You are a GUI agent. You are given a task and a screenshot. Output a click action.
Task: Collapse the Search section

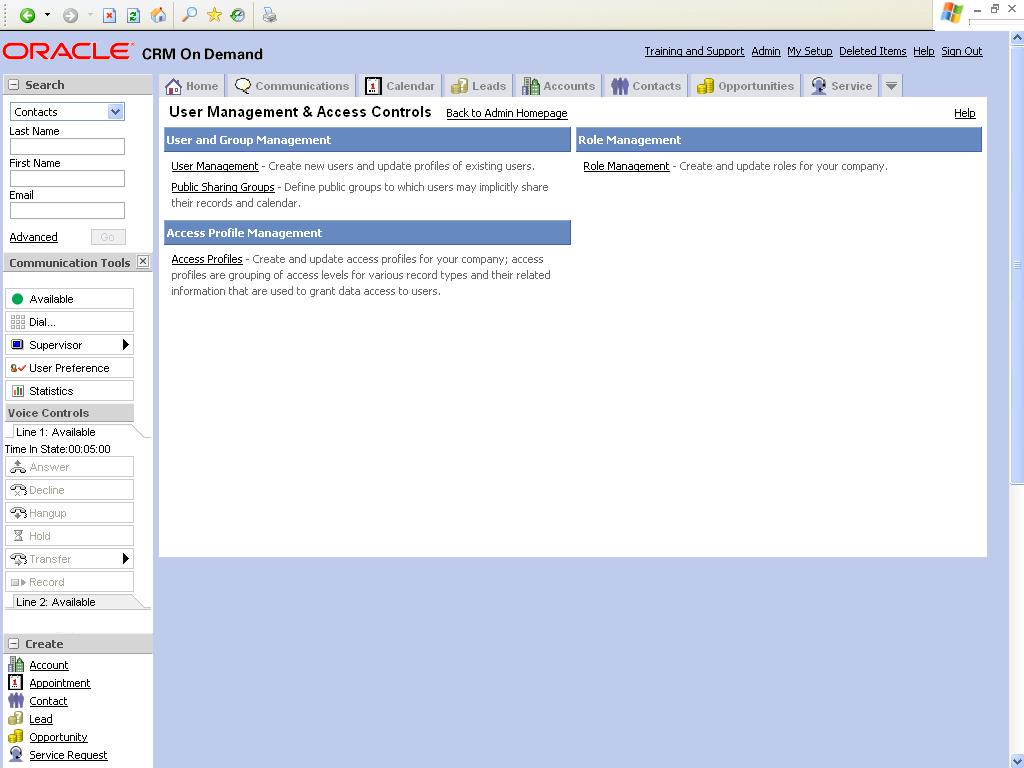pos(14,85)
